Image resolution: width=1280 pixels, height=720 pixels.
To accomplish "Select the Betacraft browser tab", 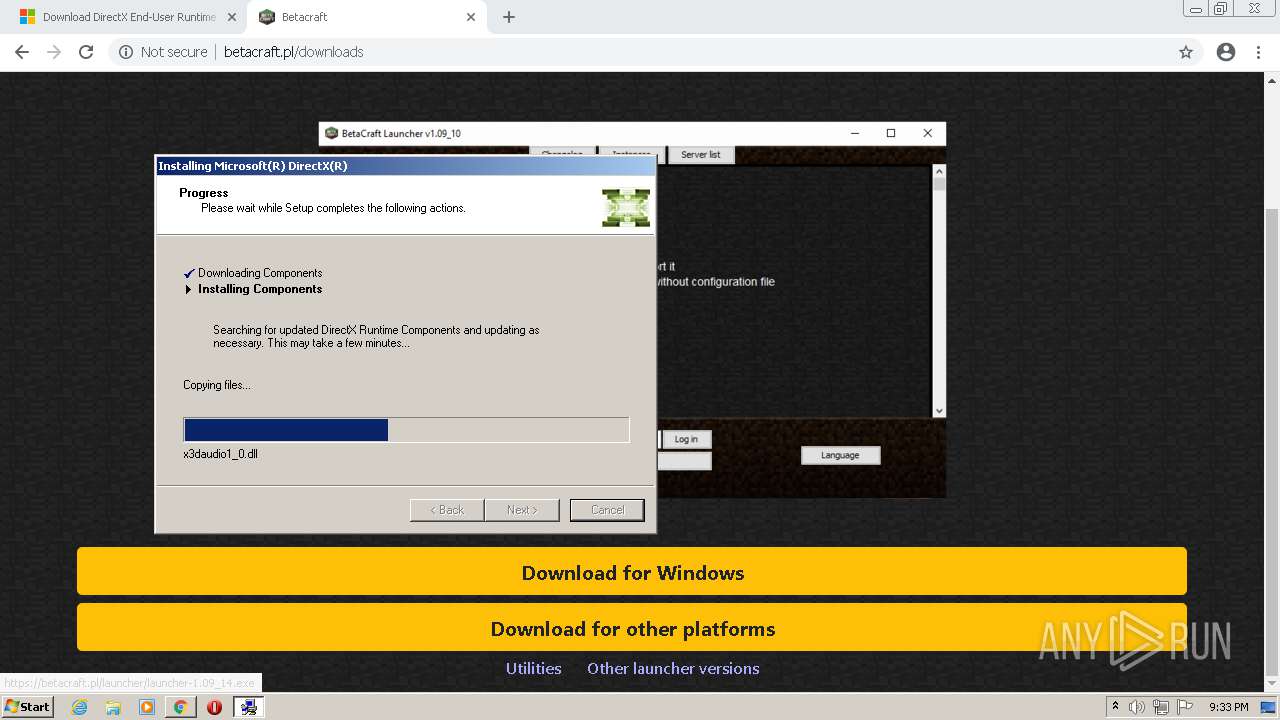I will click(365, 17).
